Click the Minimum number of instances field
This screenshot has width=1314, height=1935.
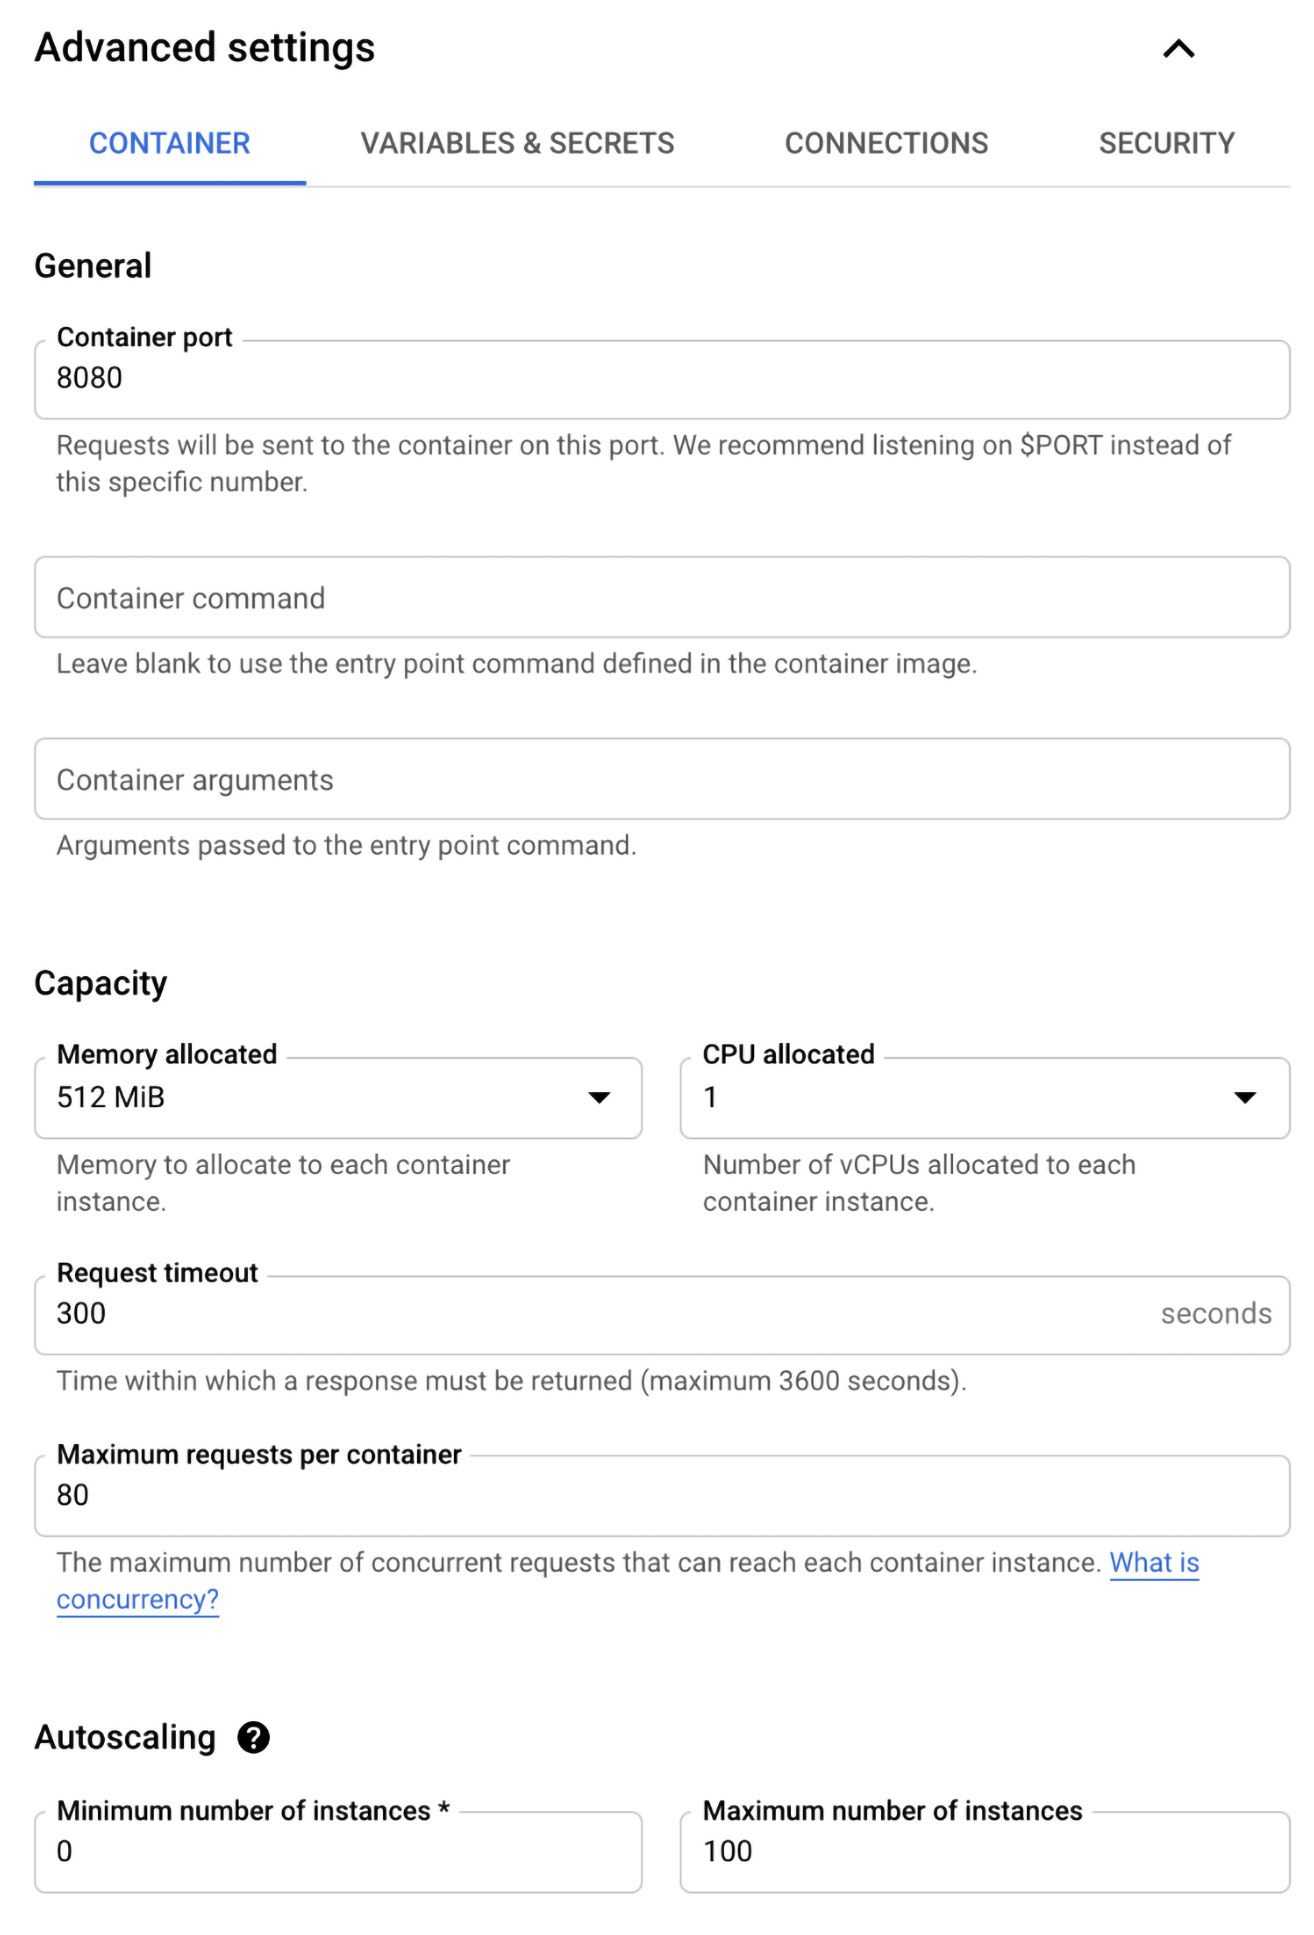pyautogui.click(x=338, y=1852)
